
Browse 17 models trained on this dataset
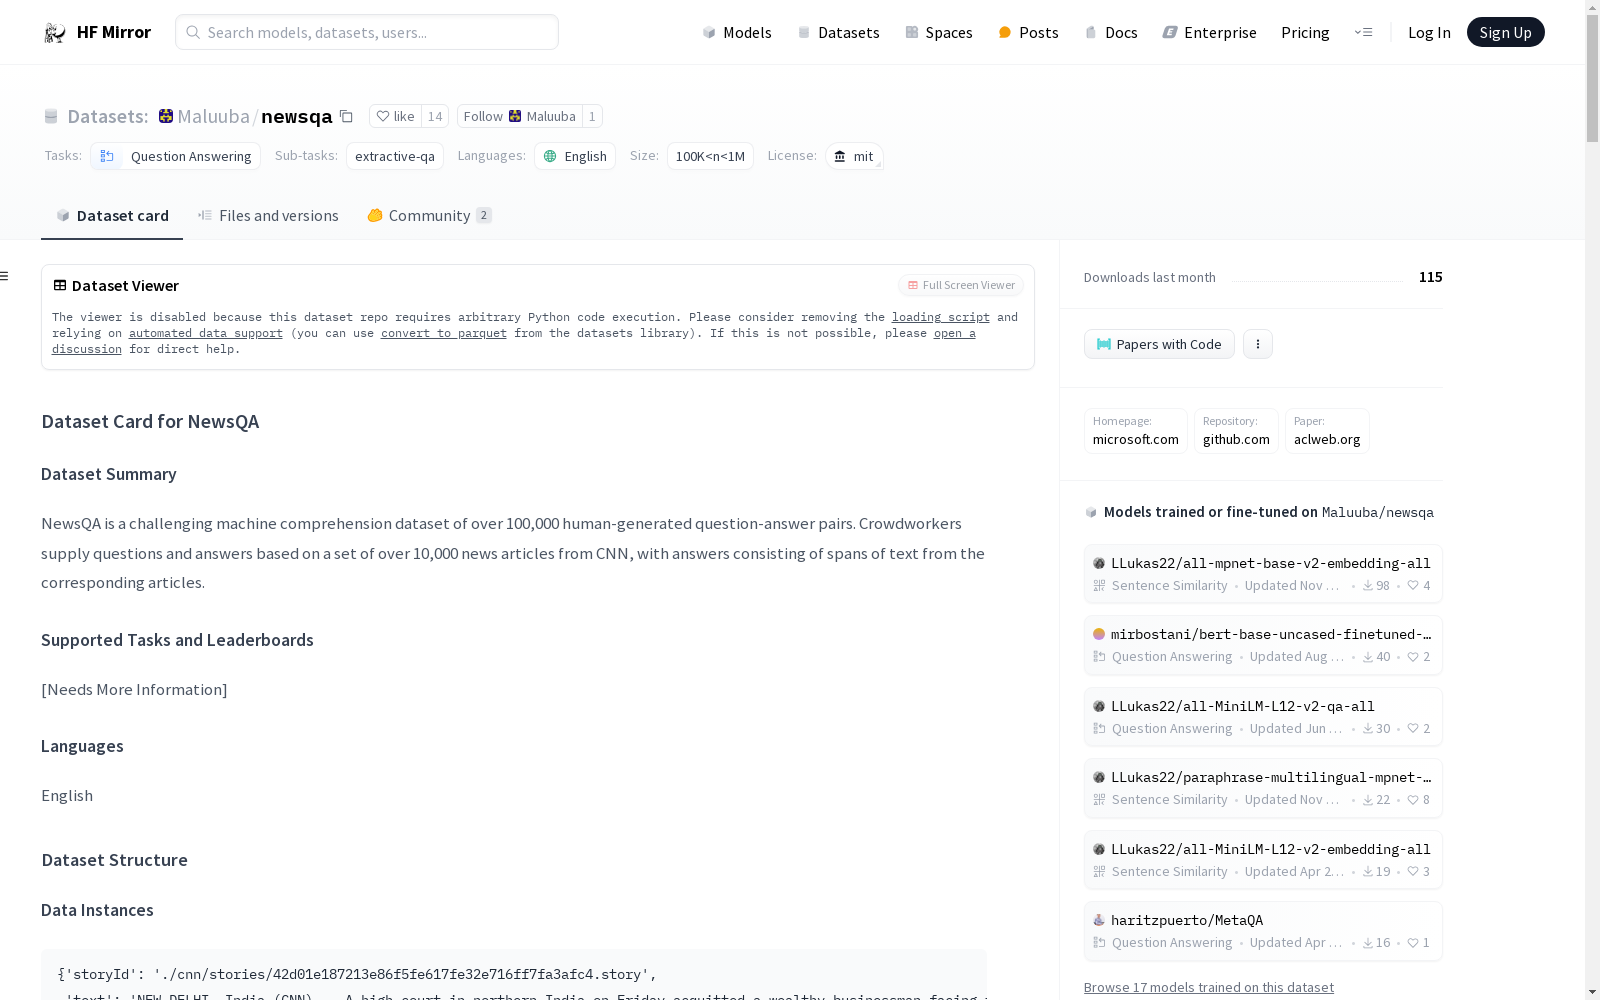click(1209, 987)
